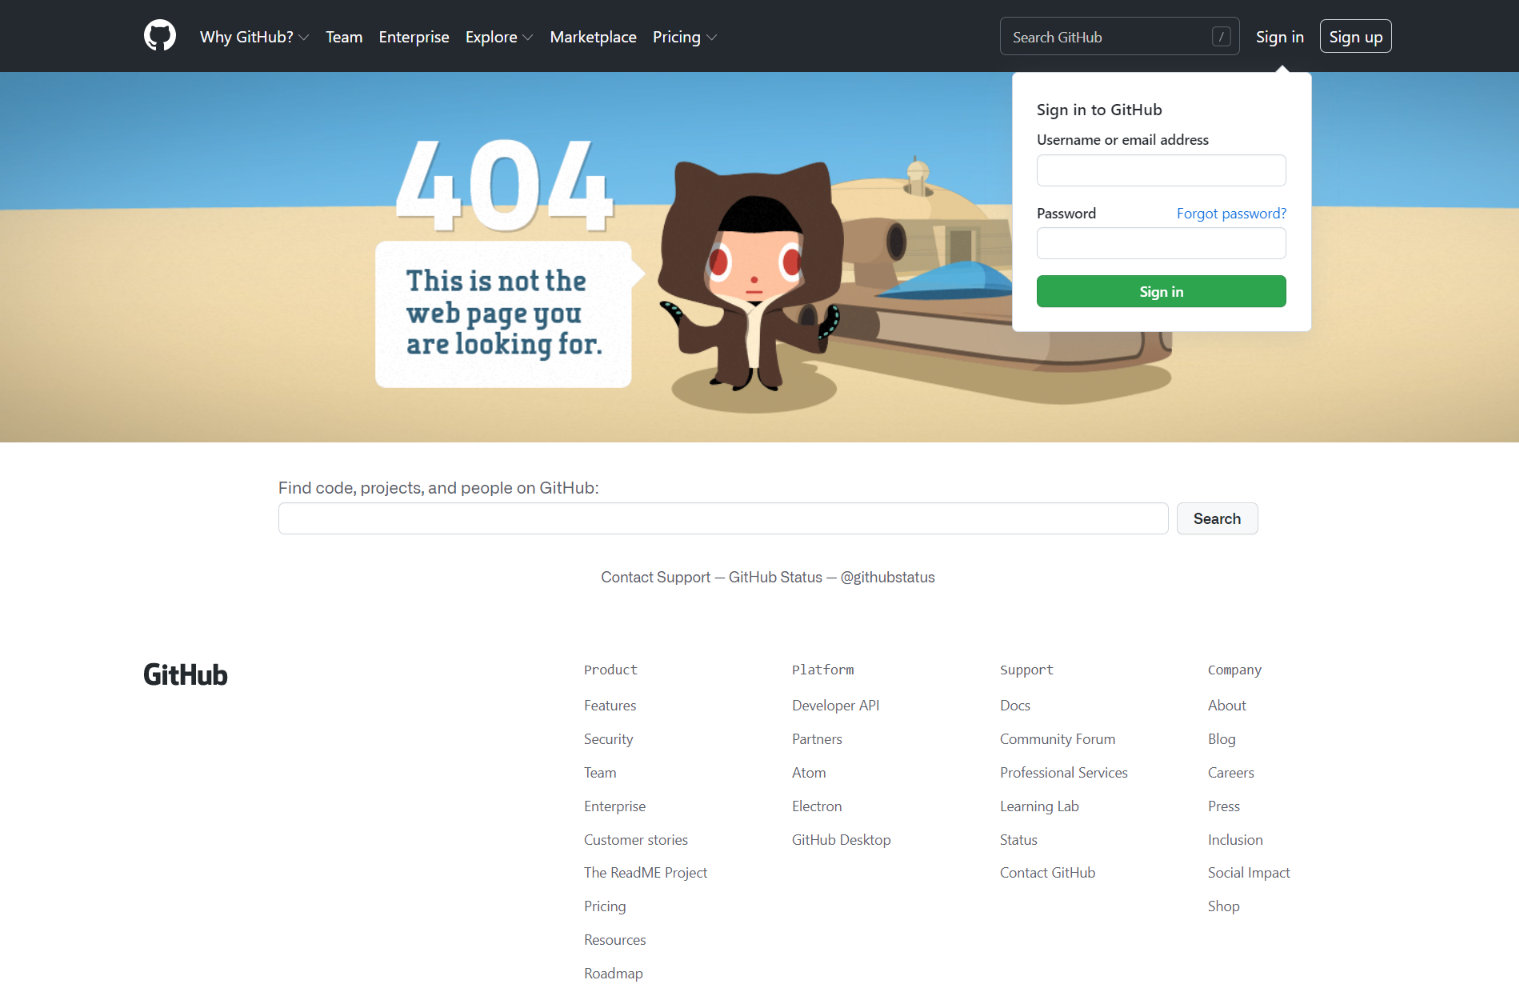The height and width of the screenshot is (1008, 1519).
Task: Open Social Impact footer link
Action: click(x=1249, y=873)
